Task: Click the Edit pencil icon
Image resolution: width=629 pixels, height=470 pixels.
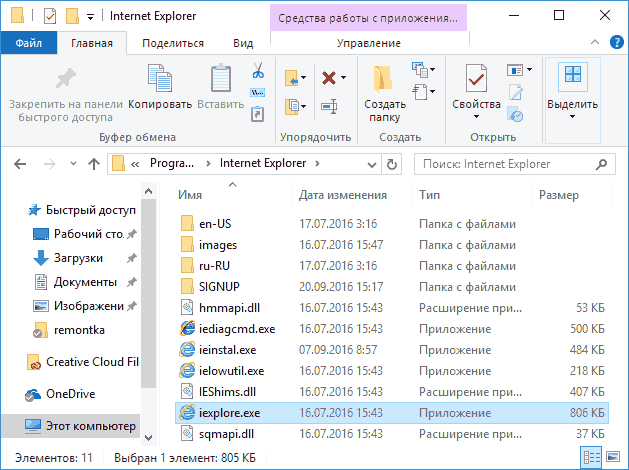Action: [515, 92]
